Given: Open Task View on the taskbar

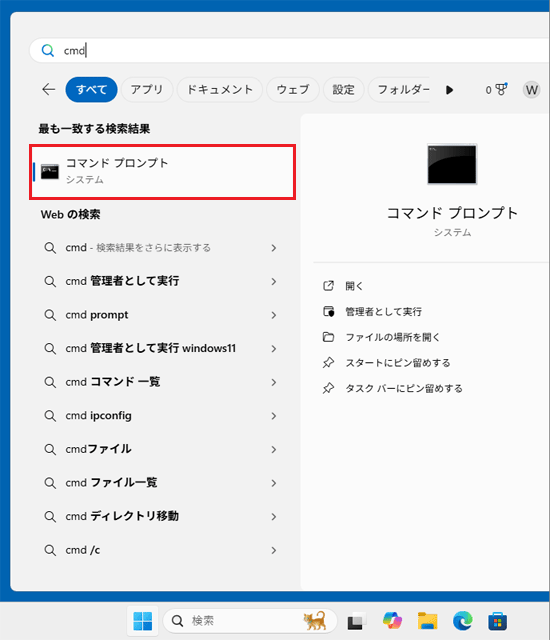Looking at the screenshot, I should coord(355,621).
